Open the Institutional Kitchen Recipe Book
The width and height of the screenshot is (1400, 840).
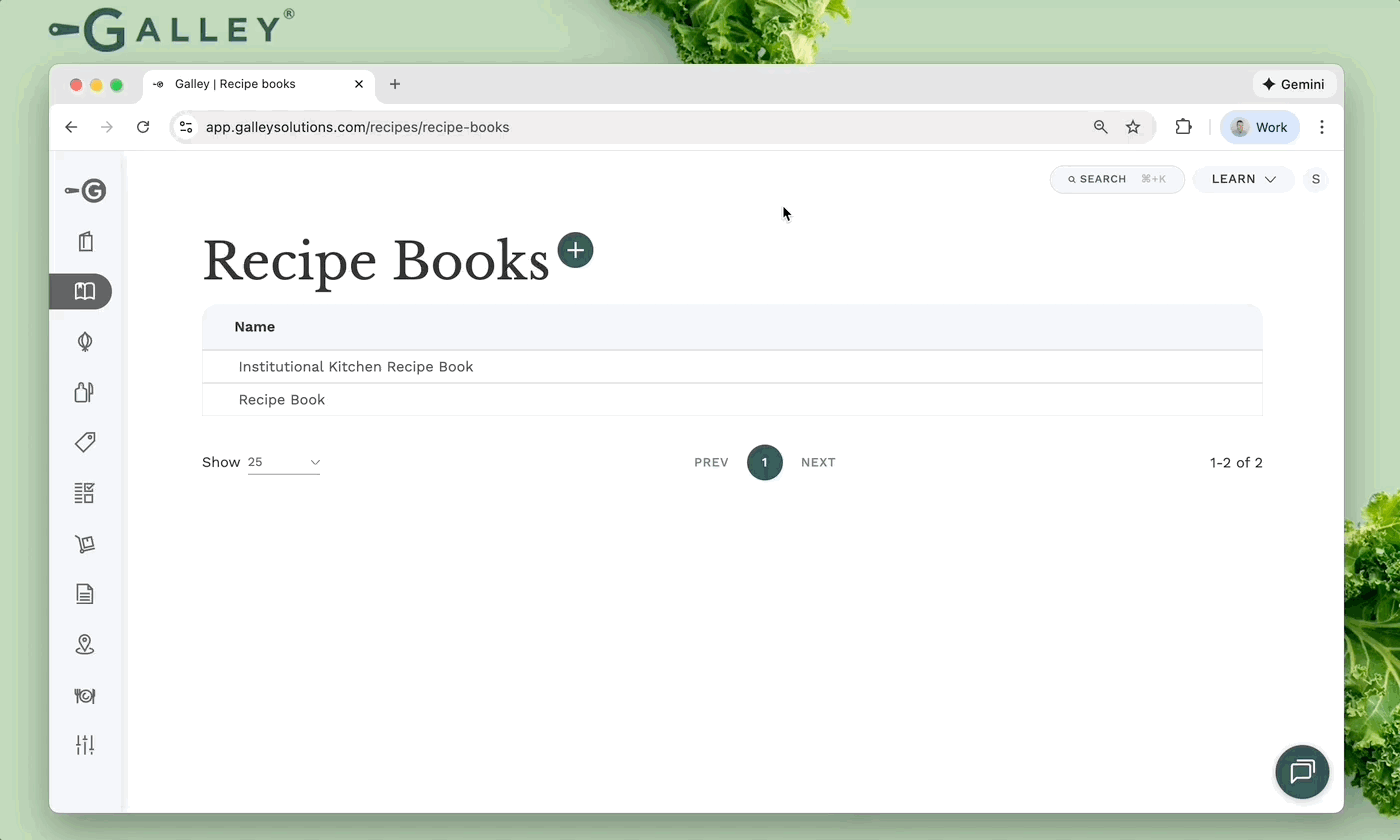click(x=355, y=367)
